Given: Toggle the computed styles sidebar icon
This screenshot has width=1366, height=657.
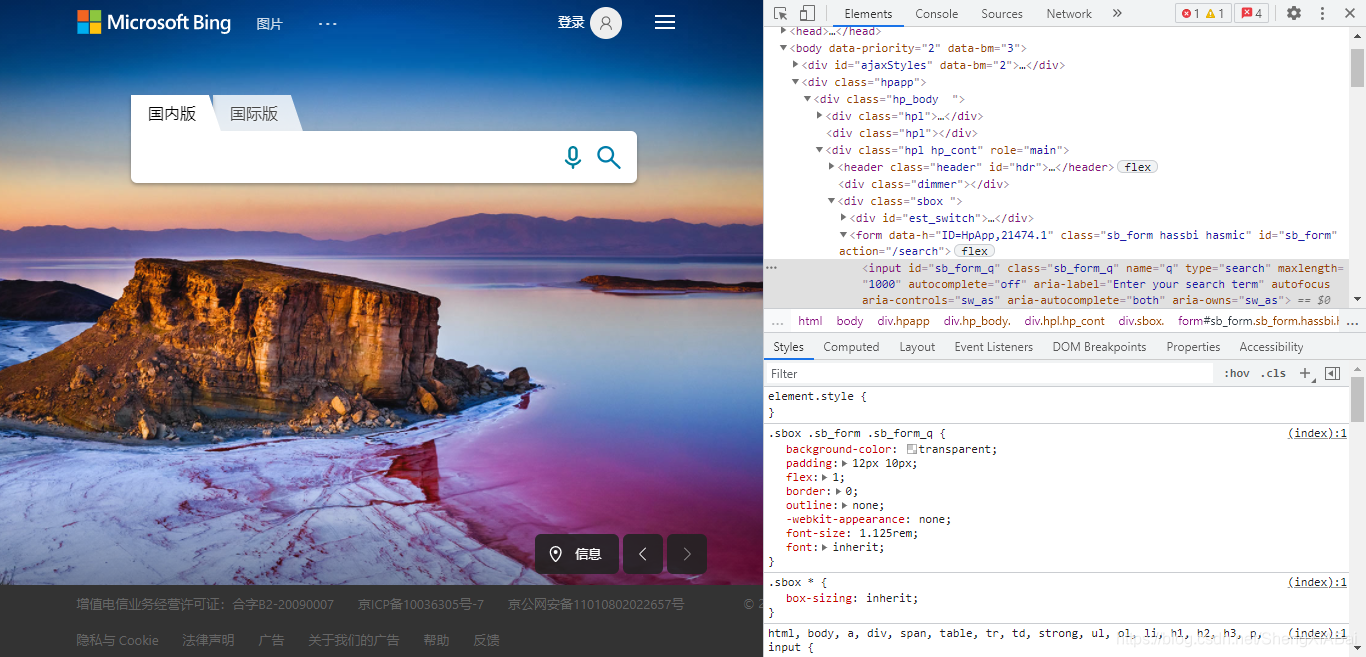Looking at the screenshot, I should click(1332, 373).
